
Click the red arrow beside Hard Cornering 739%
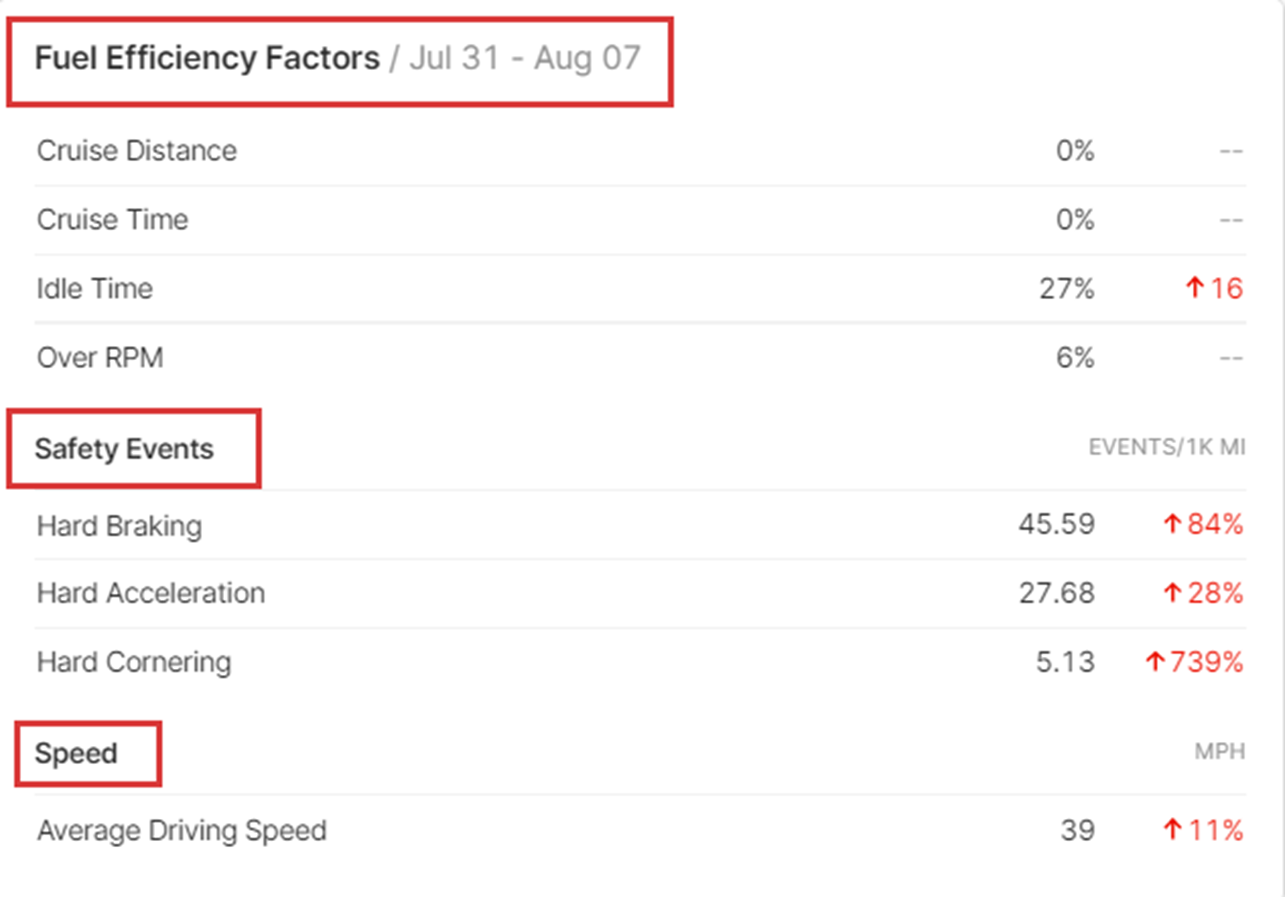1155,662
